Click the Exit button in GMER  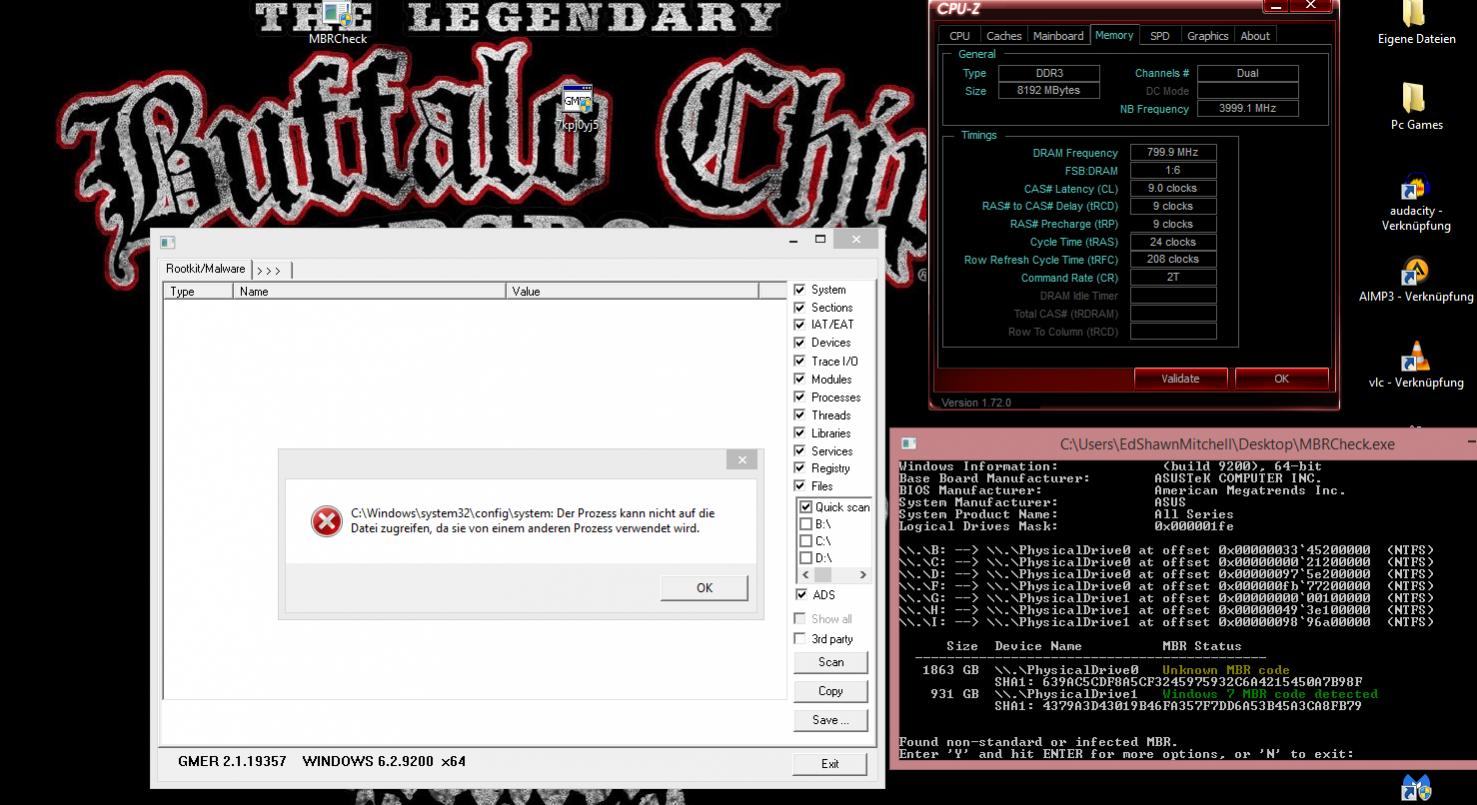[830, 764]
